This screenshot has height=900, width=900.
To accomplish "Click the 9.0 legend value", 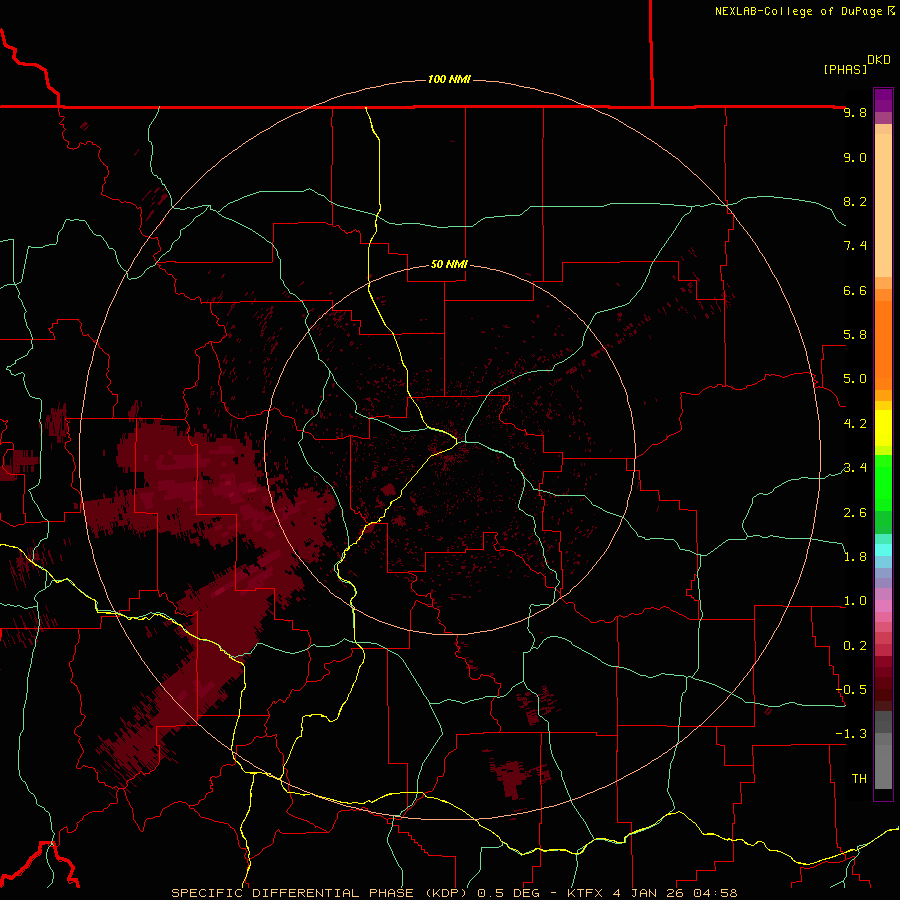I will point(855,157).
